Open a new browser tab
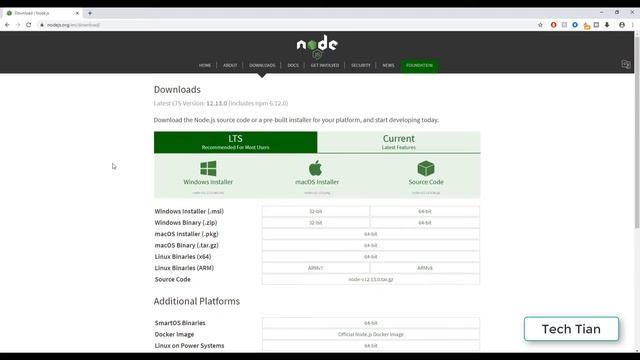The height and width of the screenshot is (360, 640). coord(90,13)
